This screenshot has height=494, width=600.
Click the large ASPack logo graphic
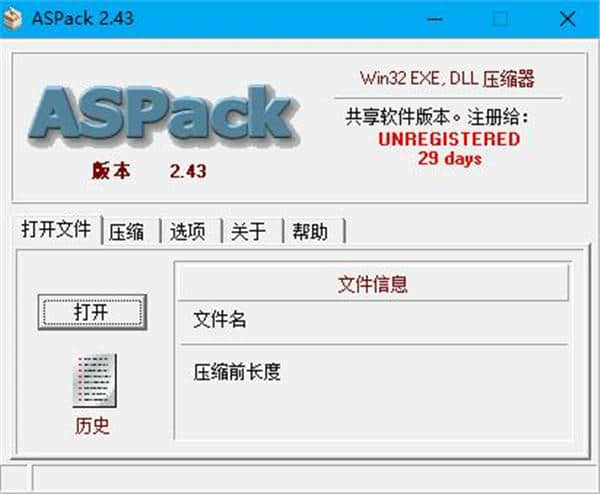[164, 116]
